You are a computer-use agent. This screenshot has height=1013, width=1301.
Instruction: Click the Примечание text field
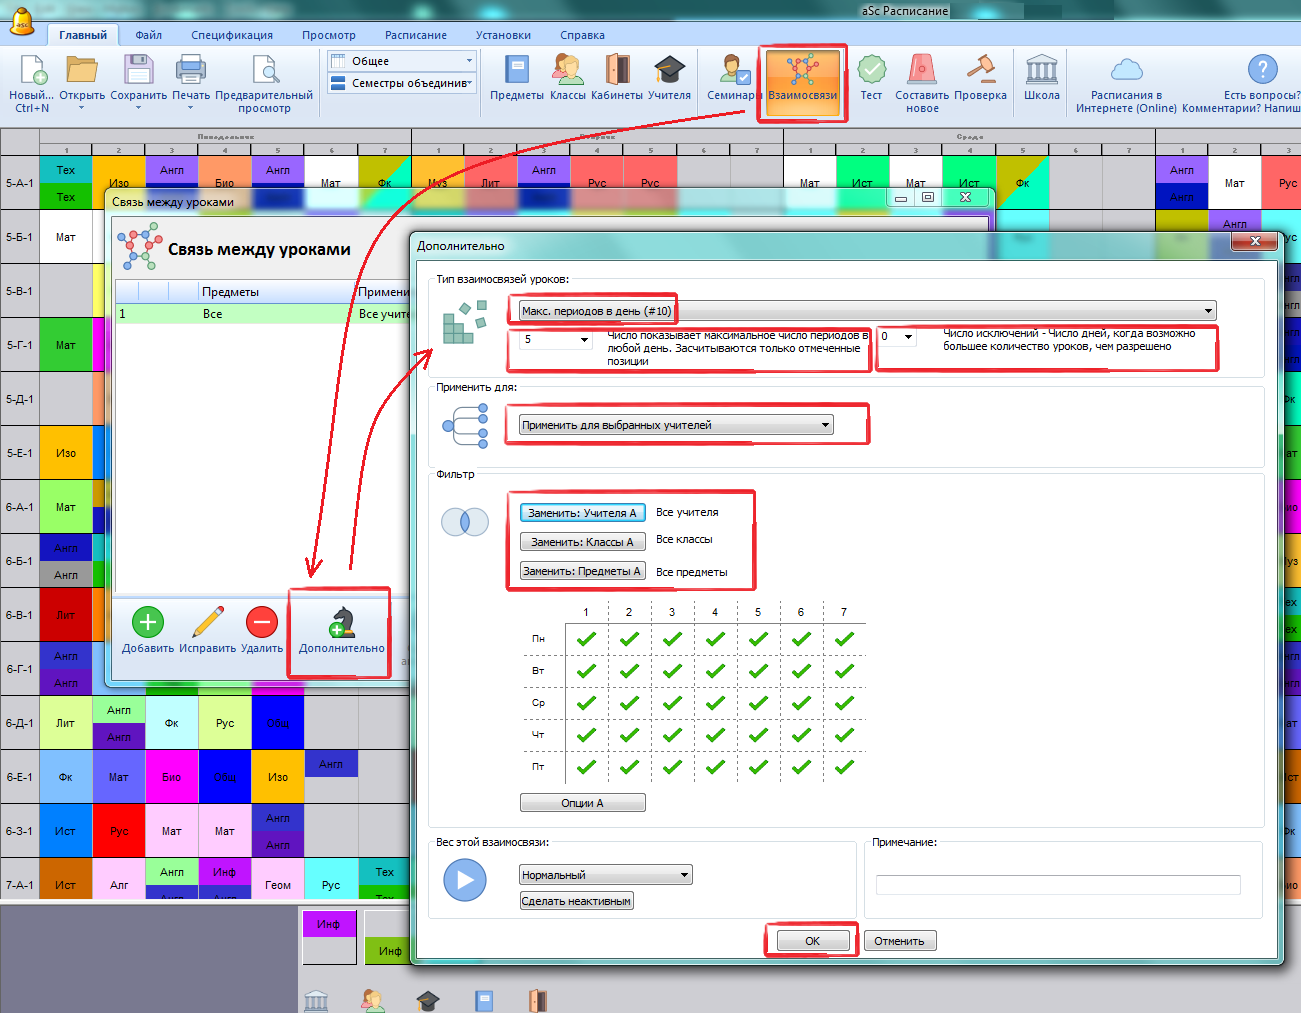click(x=1058, y=885)
